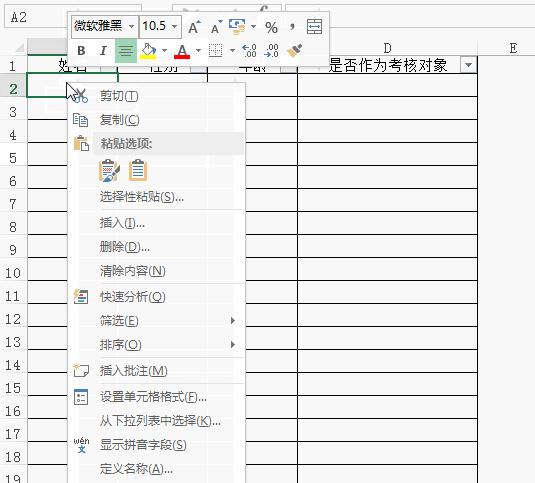Choose 从下拉列表中选择(K)...
The height and width of the screenshot is (483, 535).
[x=157, y=421]
